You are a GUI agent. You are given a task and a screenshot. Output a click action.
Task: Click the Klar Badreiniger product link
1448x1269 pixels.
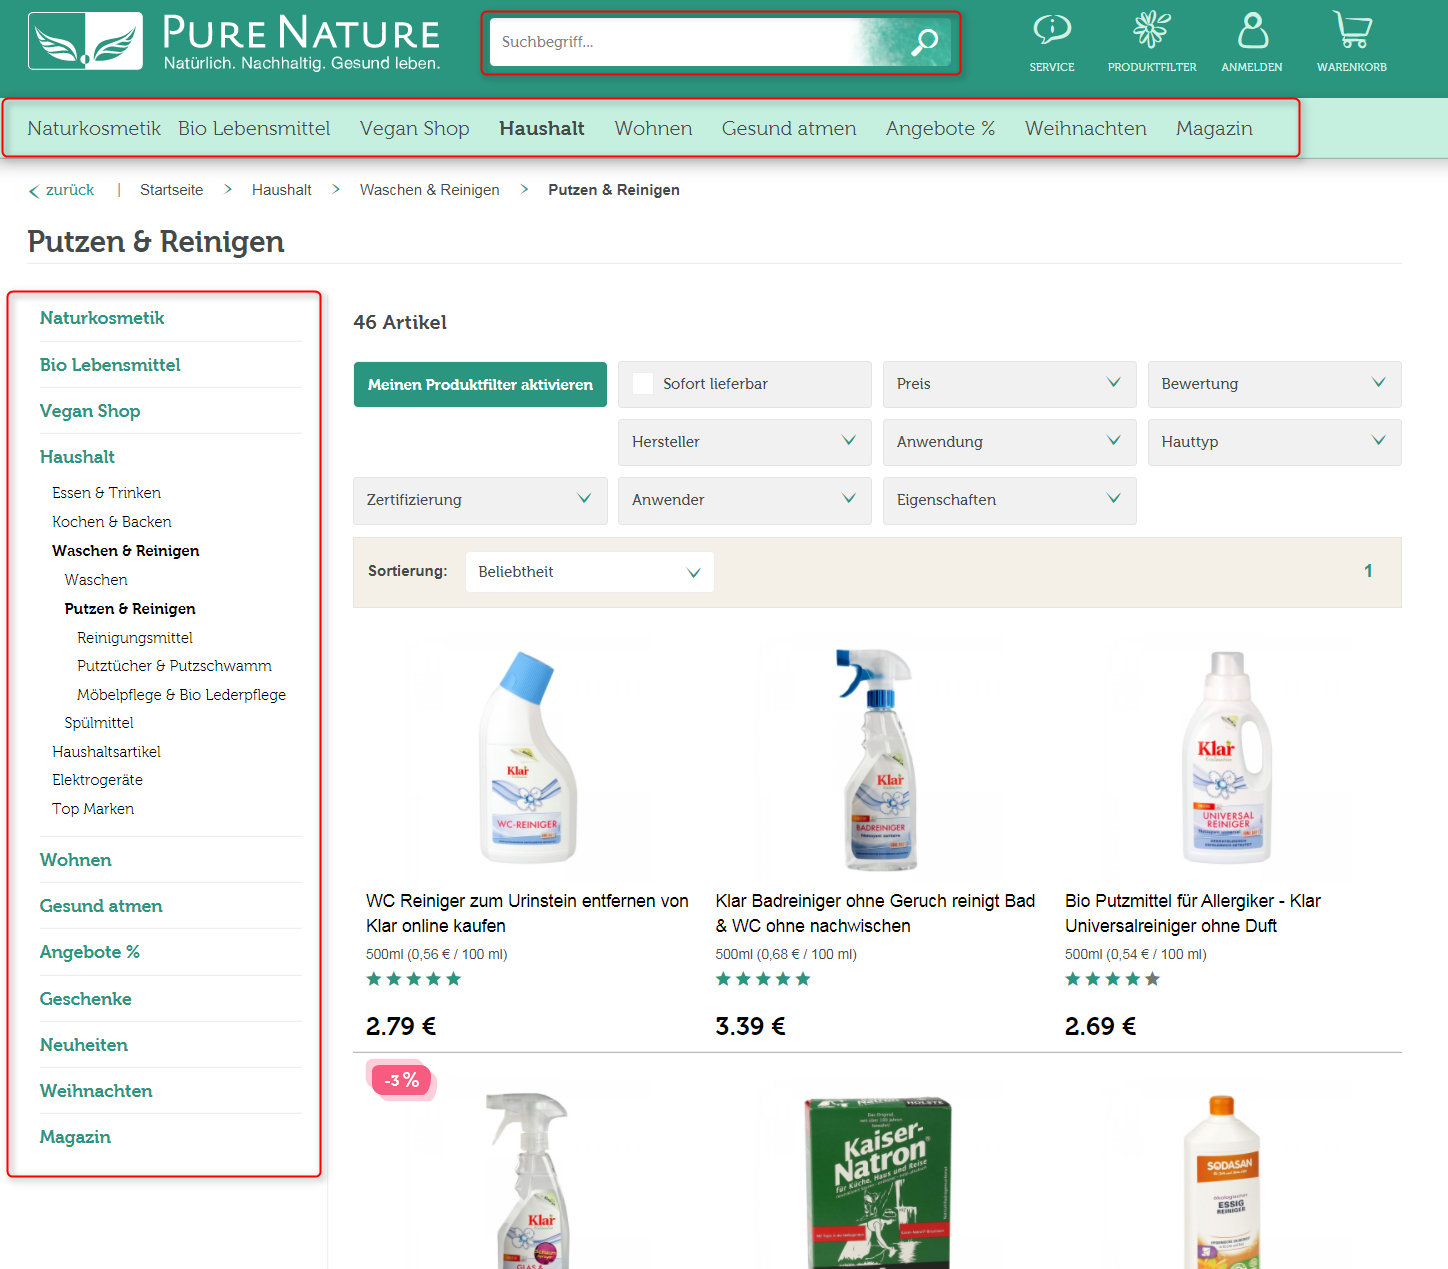point(874,913)
